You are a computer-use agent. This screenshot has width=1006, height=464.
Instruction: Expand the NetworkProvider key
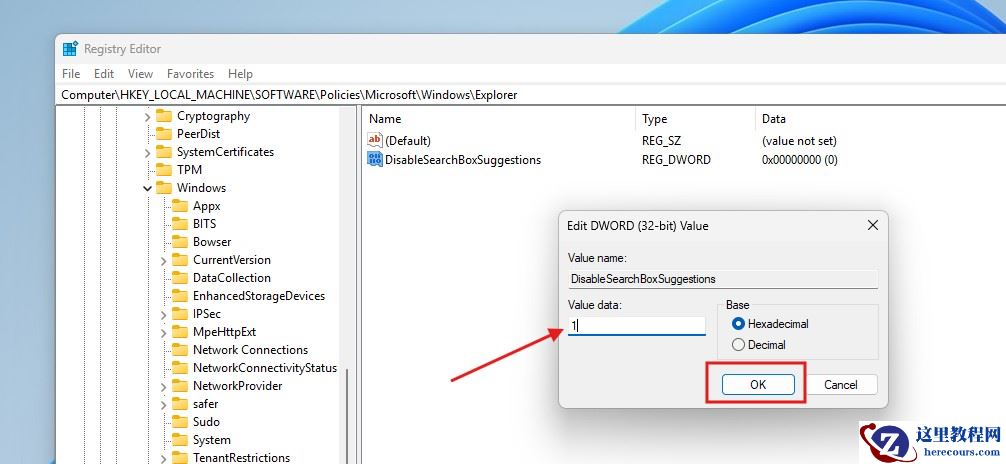point(164,386)
